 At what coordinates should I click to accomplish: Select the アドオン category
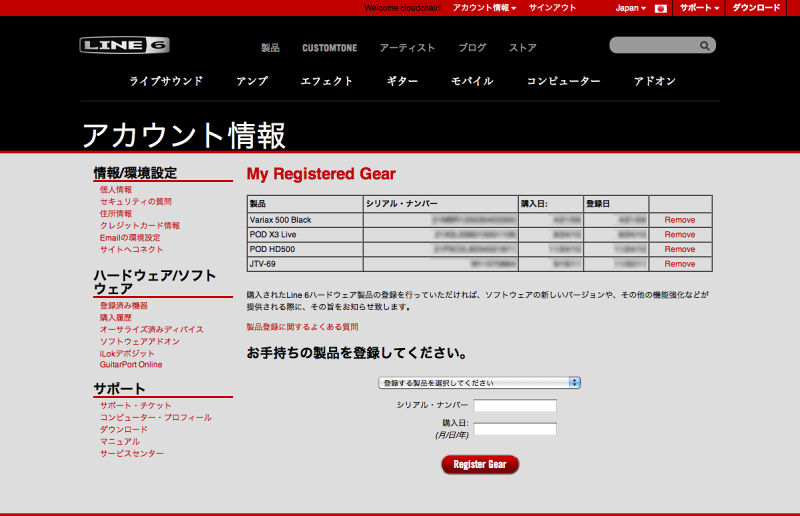click(655, 81)
